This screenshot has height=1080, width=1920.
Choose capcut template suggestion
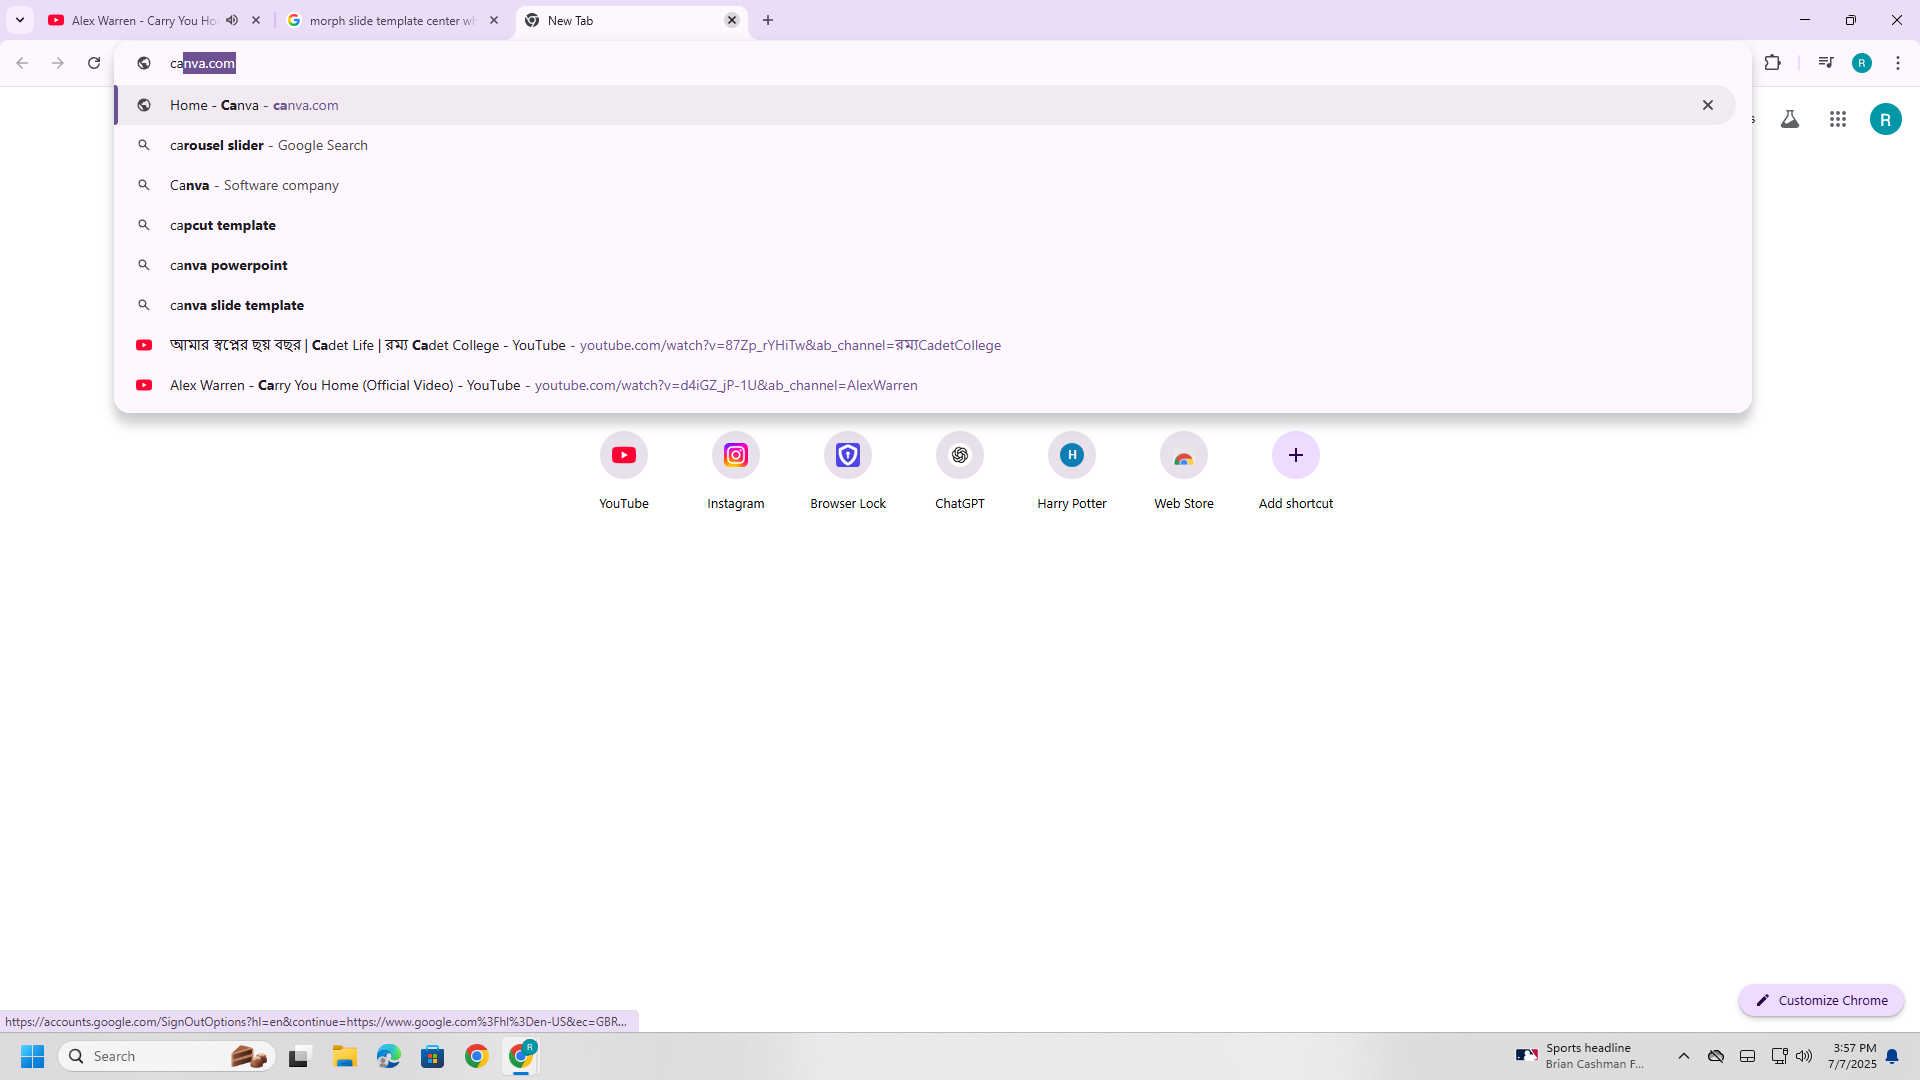tap(925, 225)
